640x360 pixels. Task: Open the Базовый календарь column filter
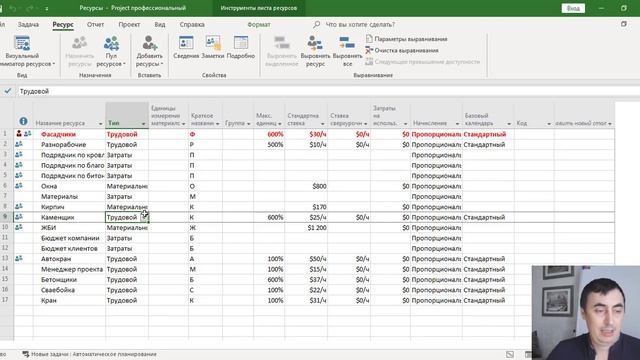click(509, 124)
